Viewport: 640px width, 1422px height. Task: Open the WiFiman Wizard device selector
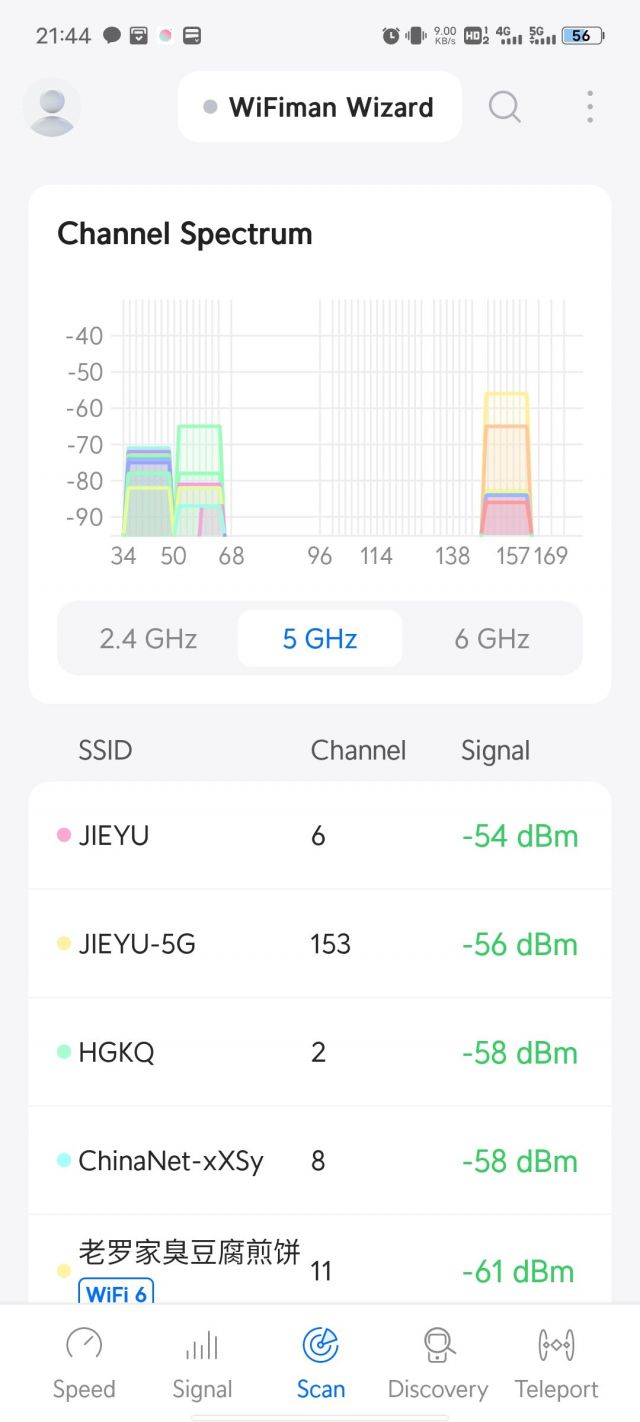tap(319, 106)
